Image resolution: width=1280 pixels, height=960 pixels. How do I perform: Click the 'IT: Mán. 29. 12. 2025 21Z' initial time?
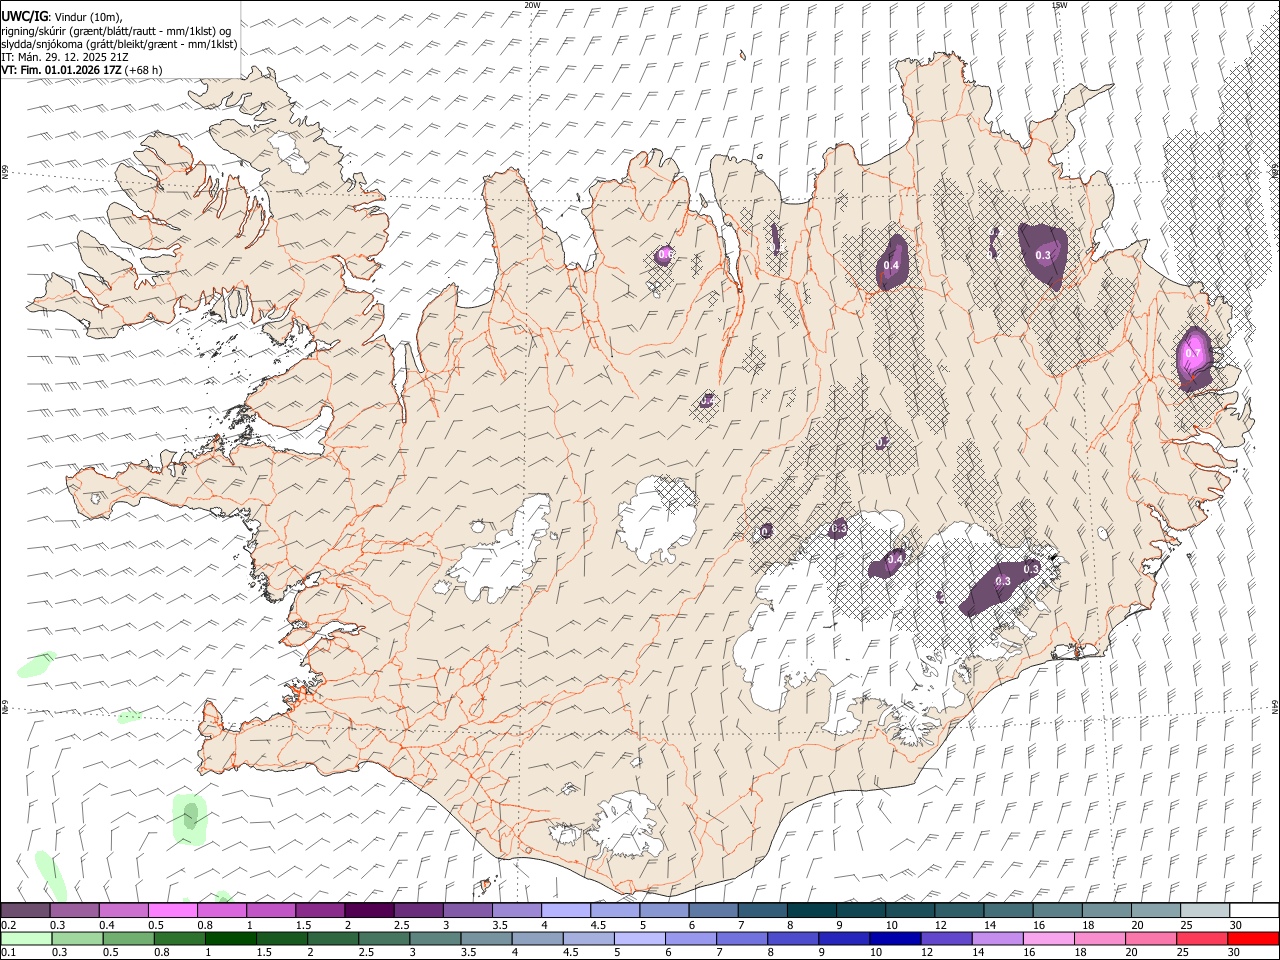pyautogui.click(x=65, y=57)
